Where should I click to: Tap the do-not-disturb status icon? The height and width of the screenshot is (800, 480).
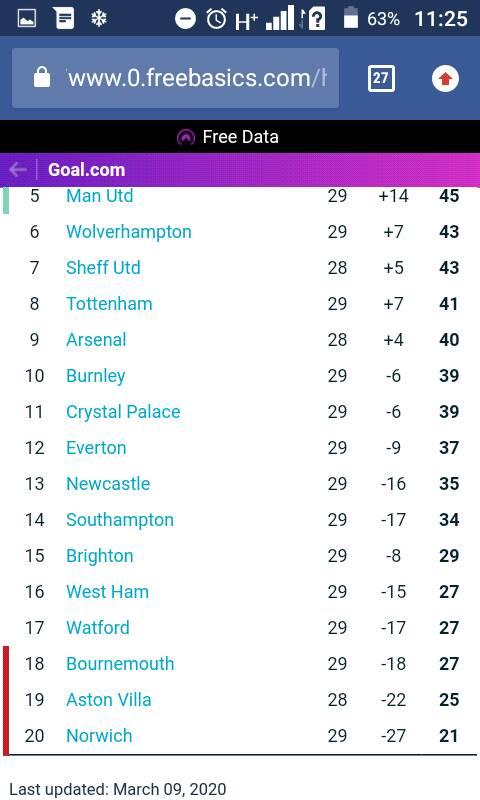pyautogui.click(x=185, y=19)
